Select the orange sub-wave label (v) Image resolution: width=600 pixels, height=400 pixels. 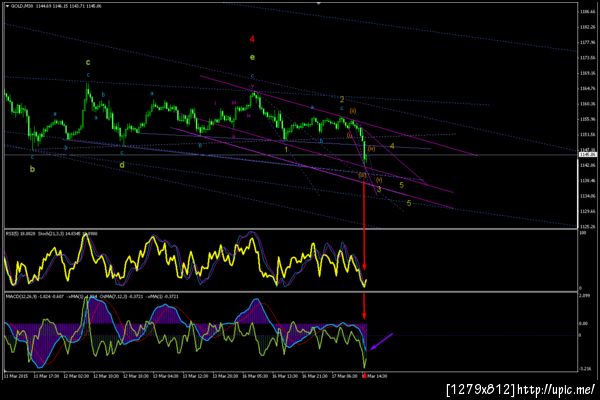(378, 180)
